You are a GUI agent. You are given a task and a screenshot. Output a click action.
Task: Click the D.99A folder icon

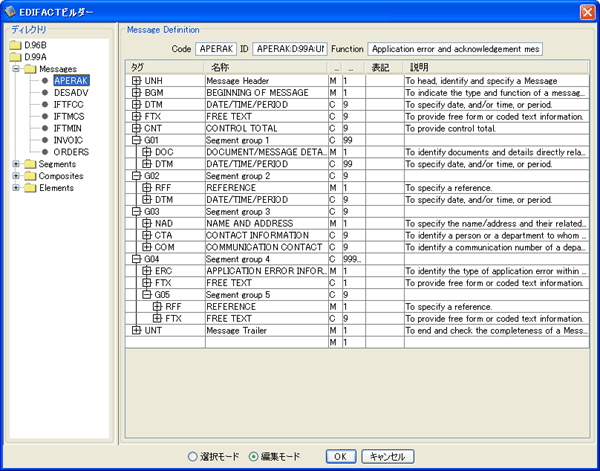click(x=16, y=57)
